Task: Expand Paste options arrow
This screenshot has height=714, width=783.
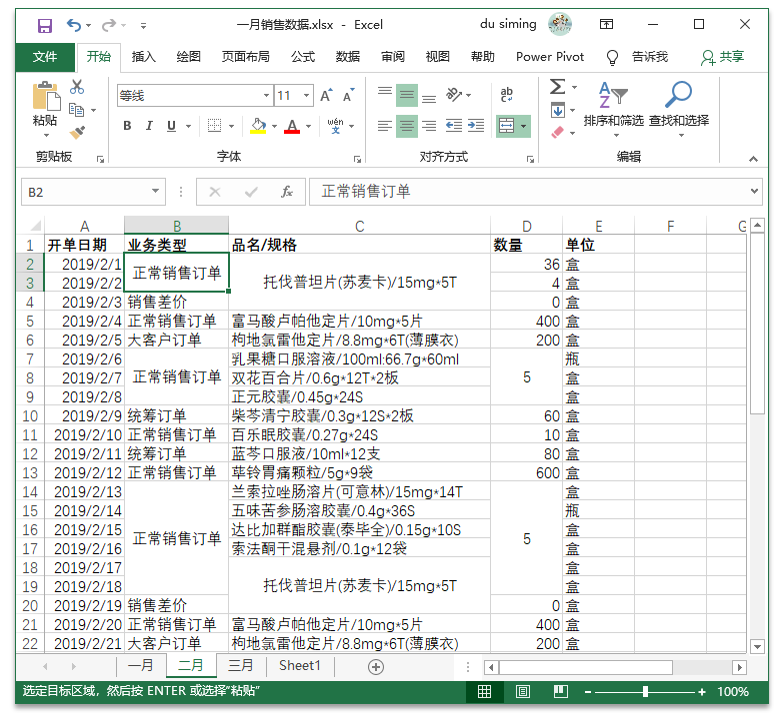Action: (46, 135)
